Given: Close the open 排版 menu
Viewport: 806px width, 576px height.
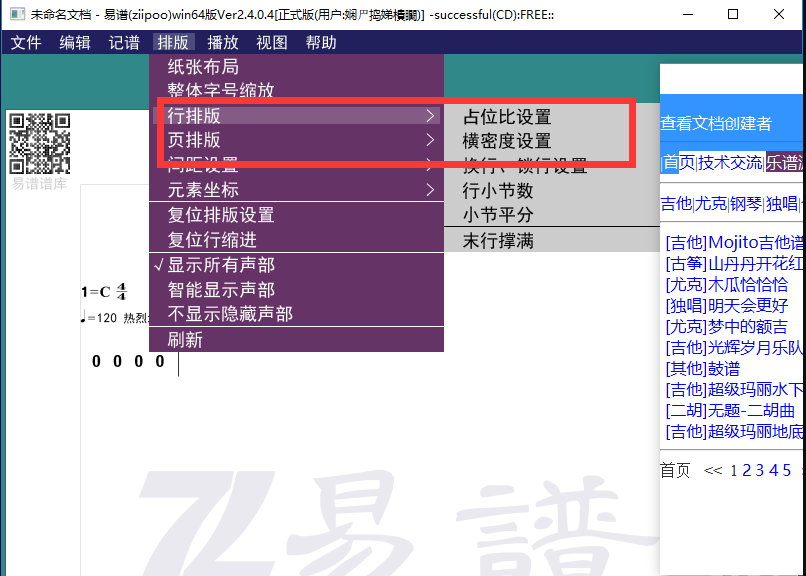Looking at the screenshot, I should (173, 42).
